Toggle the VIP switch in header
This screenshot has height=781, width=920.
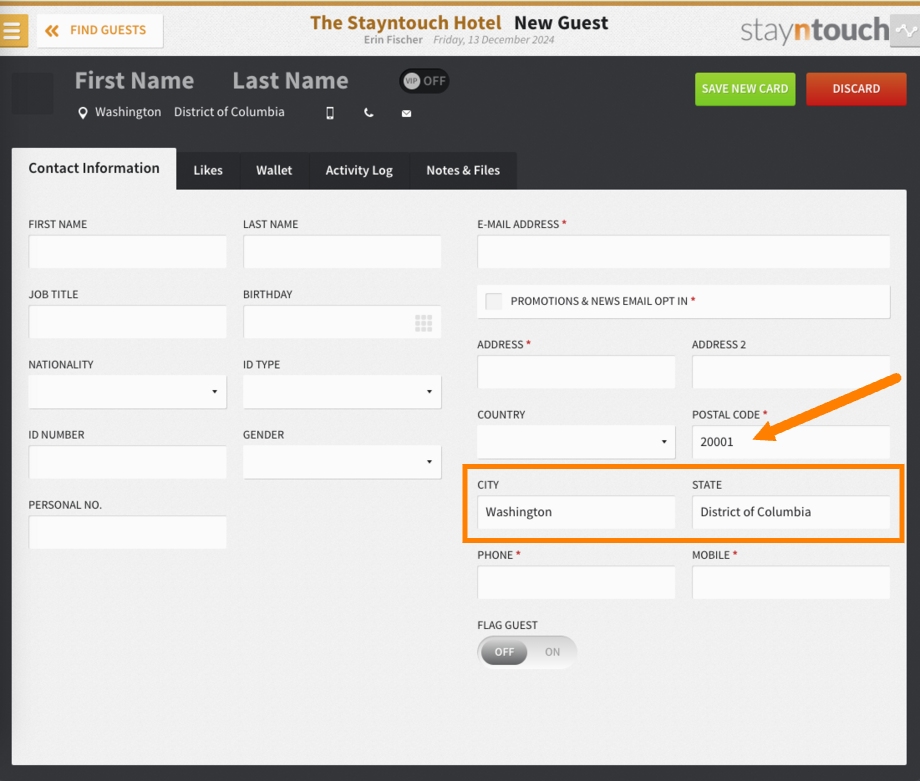tap(425, 81)
